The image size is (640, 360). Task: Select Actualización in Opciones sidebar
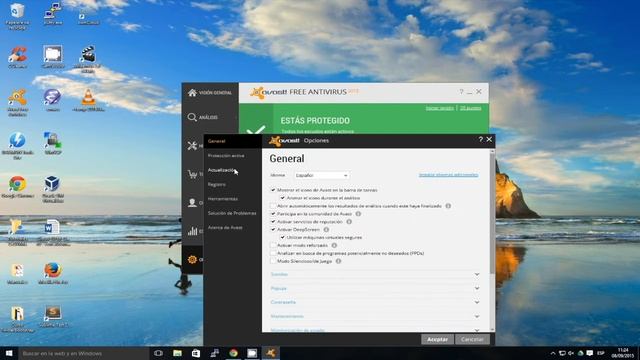coord(221,170)
